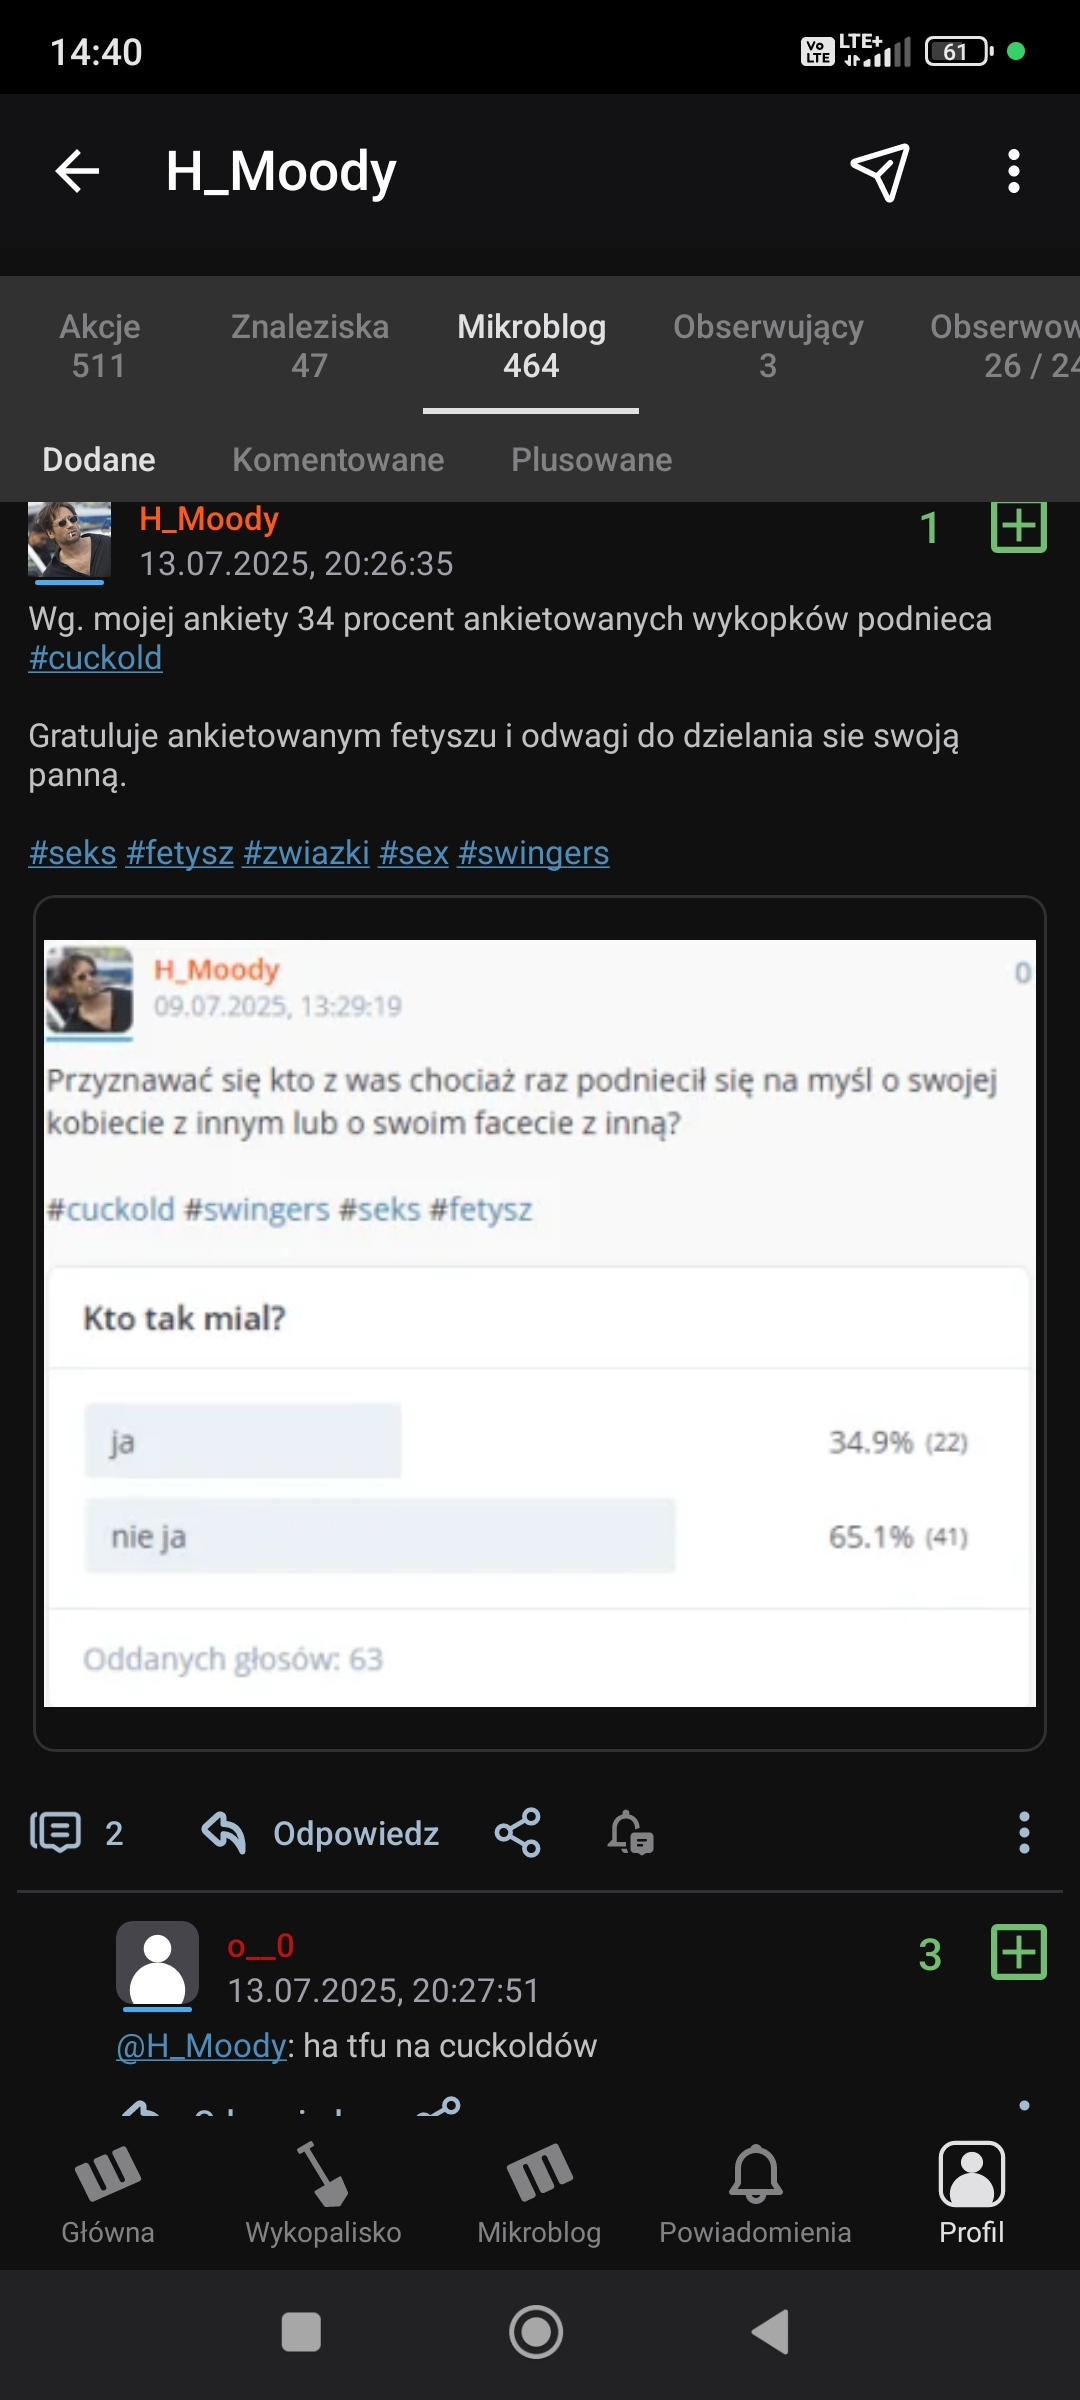
Task: Upvote H_Moody's post with the plus button
Action: click(1018, 526)
